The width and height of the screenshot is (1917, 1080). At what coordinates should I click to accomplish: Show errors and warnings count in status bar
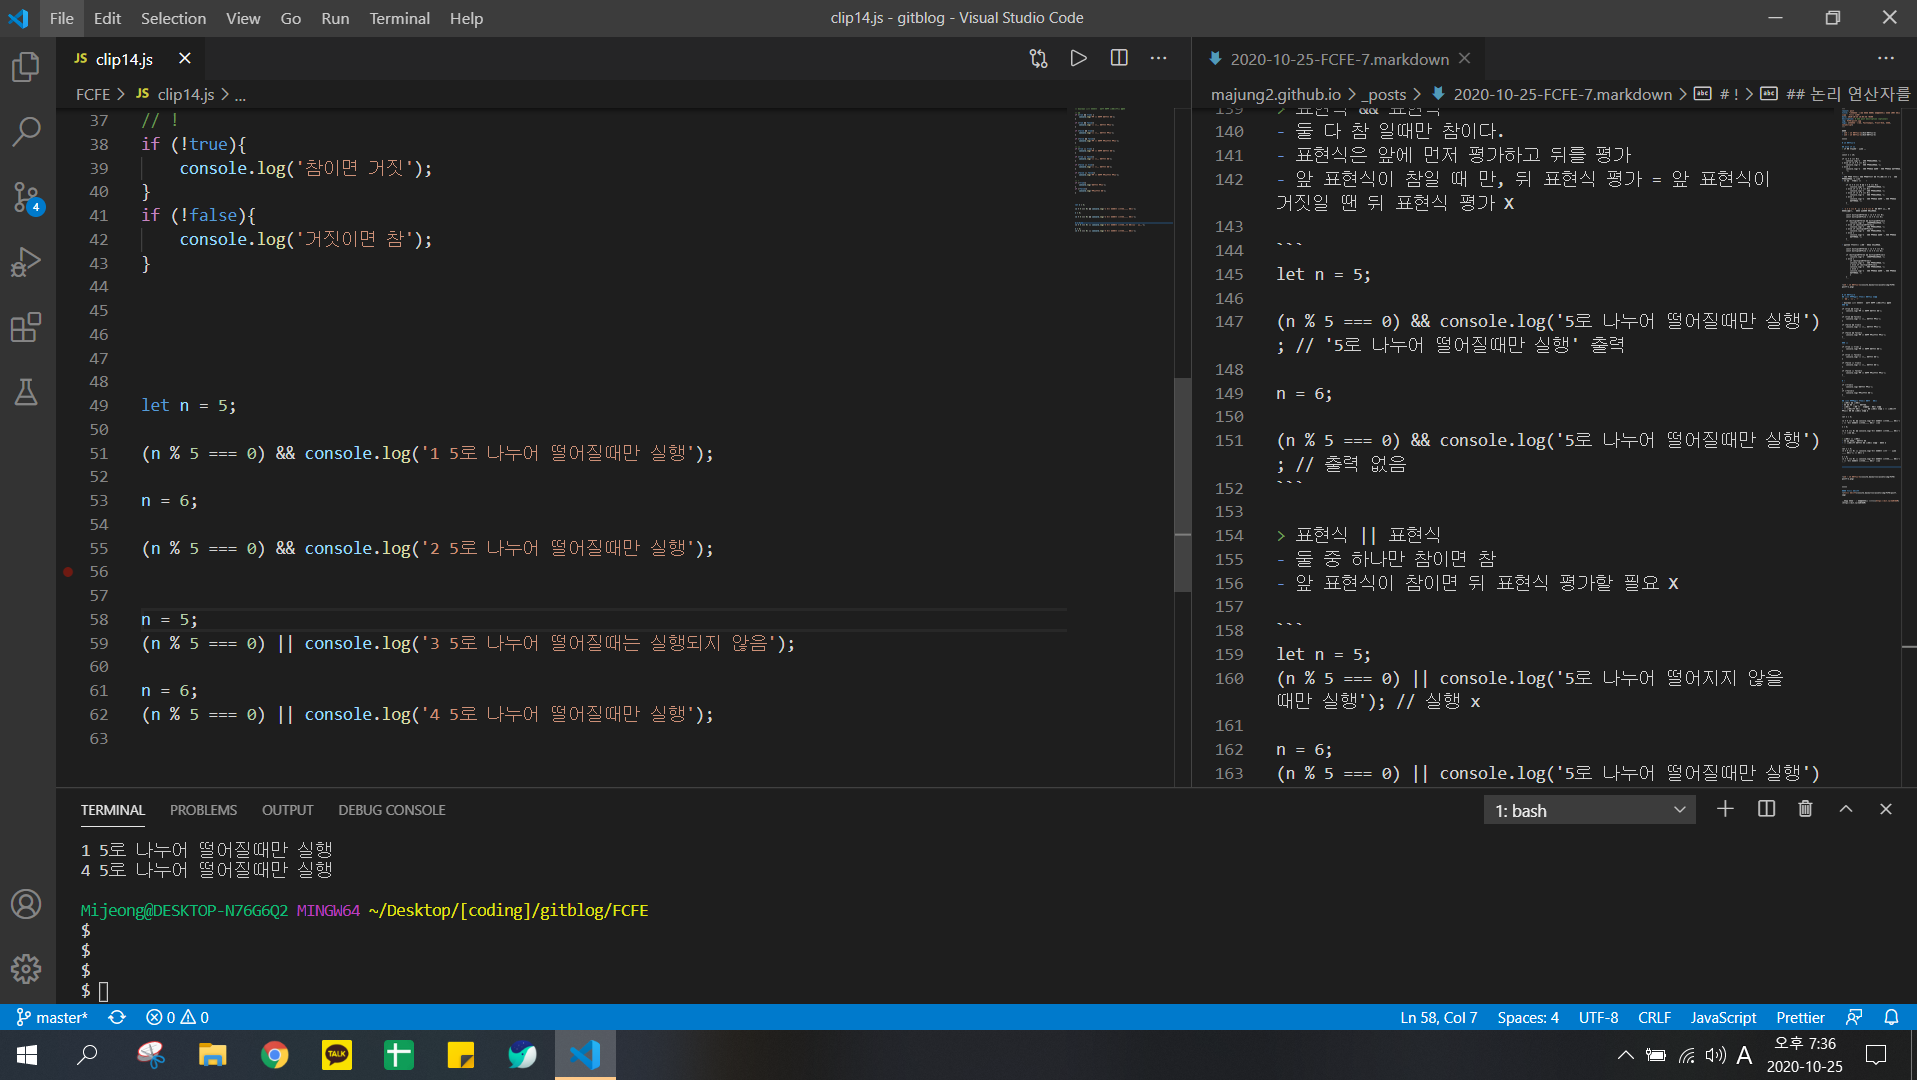pos(177,1017)
